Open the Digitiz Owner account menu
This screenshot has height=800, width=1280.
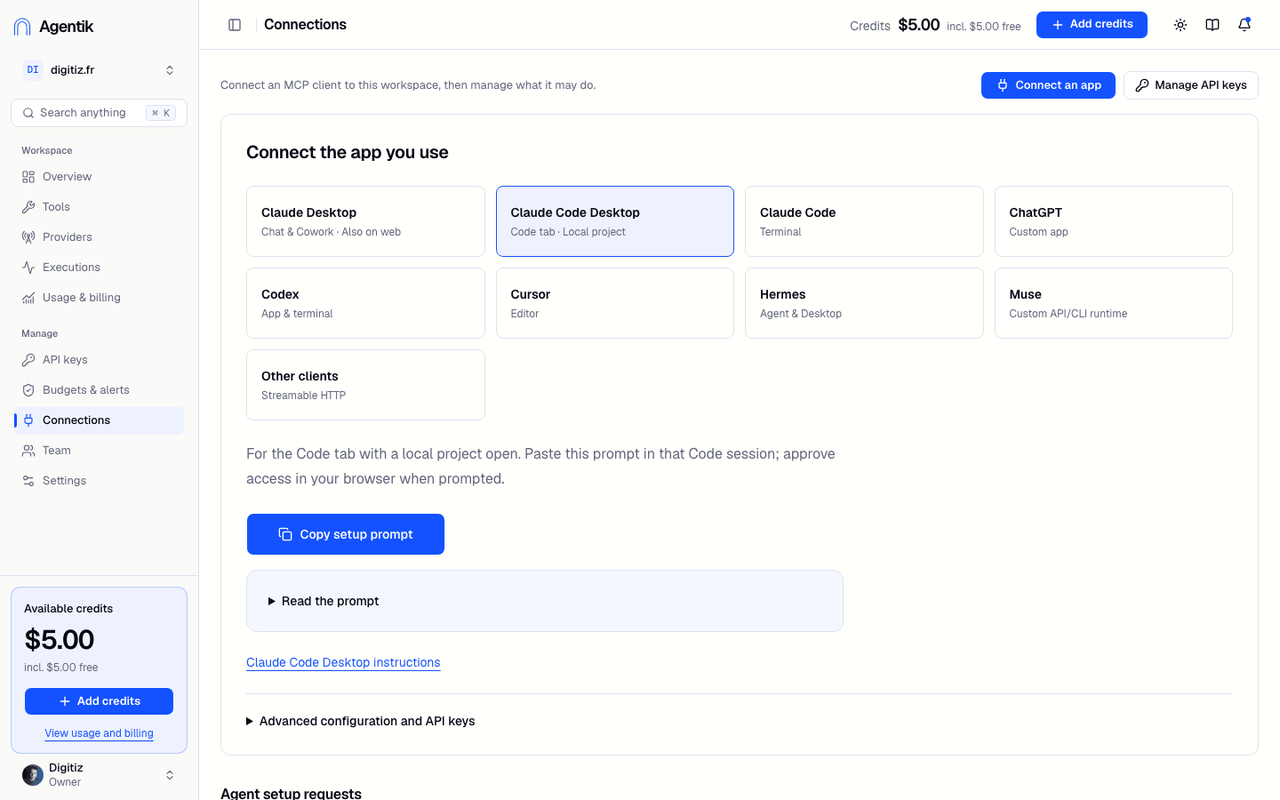pyautogui.click(x=99, y=775)
